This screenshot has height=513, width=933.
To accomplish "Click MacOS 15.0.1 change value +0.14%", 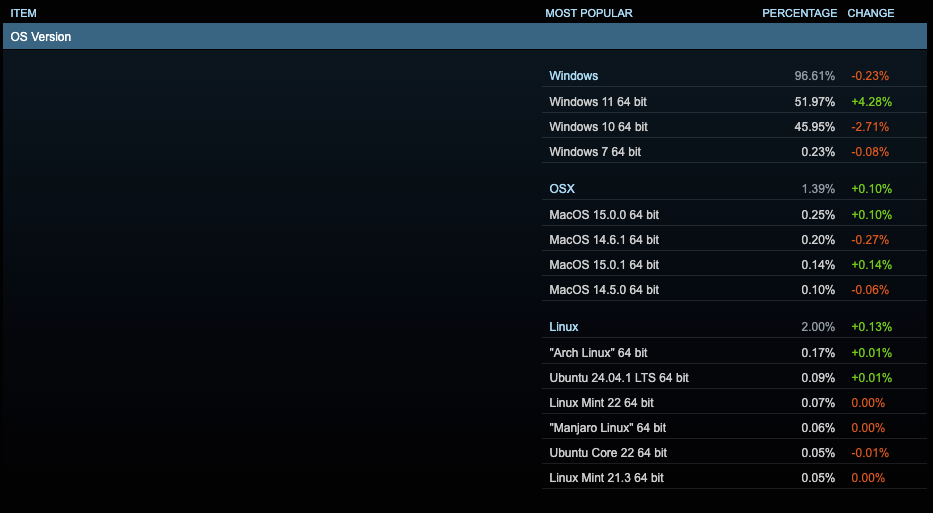I will 872,265.
